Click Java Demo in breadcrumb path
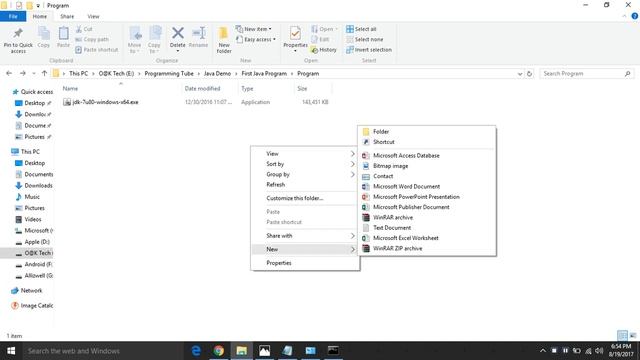The width and height of the screenshot is (640, 360). (x=218, y=73)
